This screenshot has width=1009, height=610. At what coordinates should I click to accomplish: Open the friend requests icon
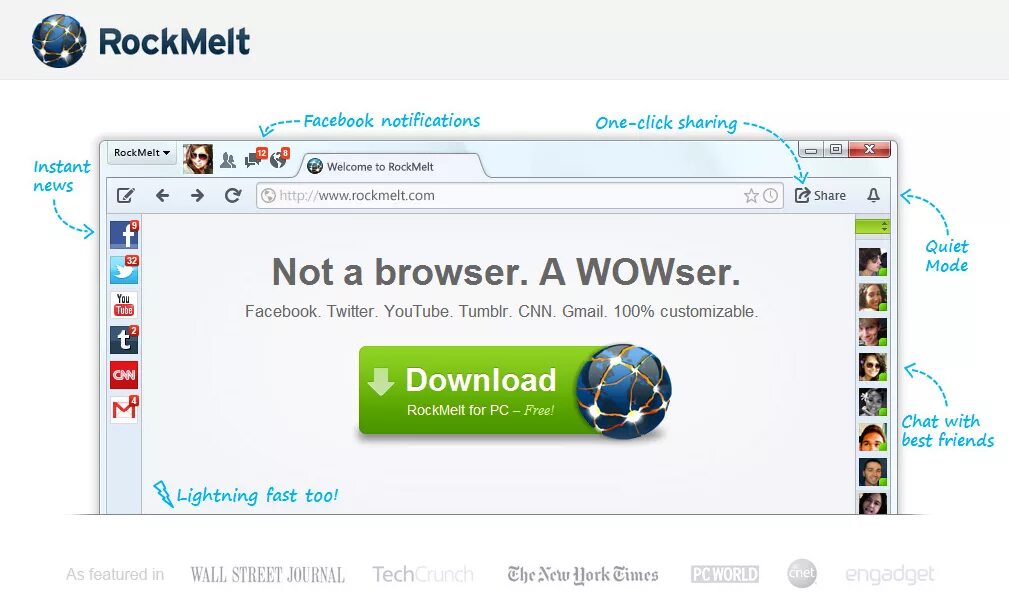[x=228, y=160]
